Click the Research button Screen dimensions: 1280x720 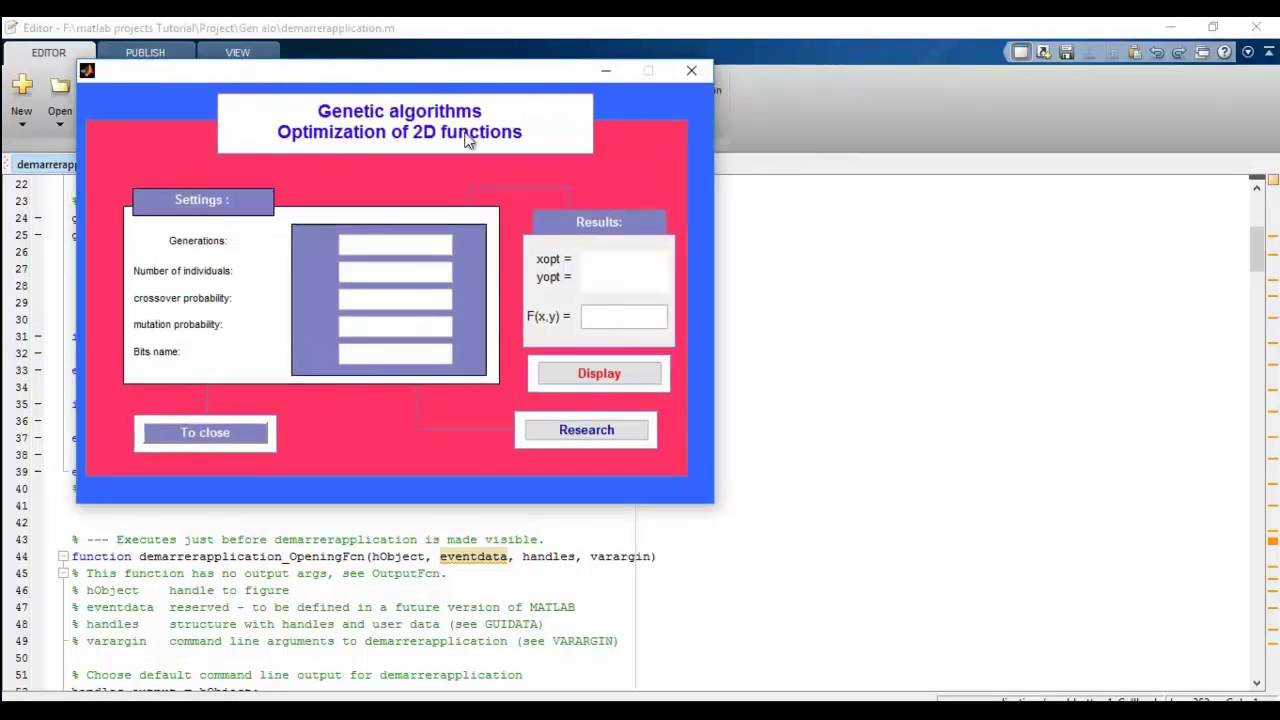click(x=586, y=430)
